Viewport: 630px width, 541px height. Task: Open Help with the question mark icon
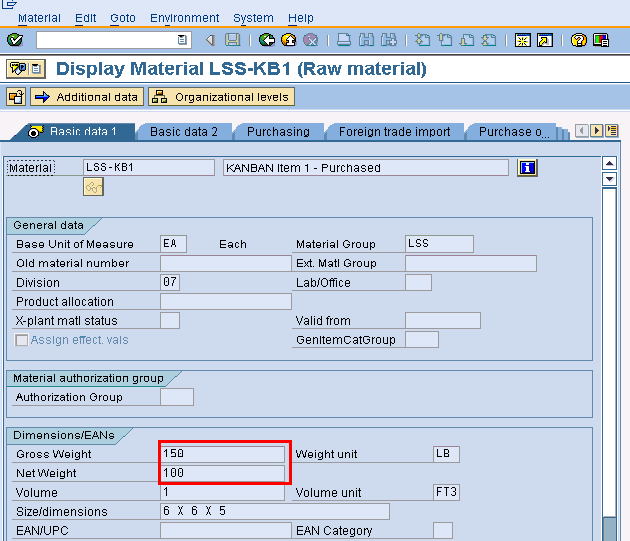pos(579,40)
